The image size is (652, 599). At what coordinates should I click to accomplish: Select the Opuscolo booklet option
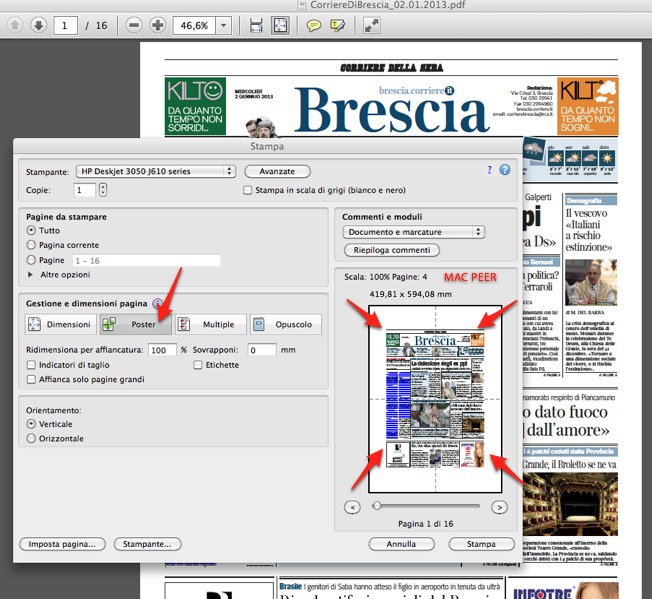click(286, 324)
